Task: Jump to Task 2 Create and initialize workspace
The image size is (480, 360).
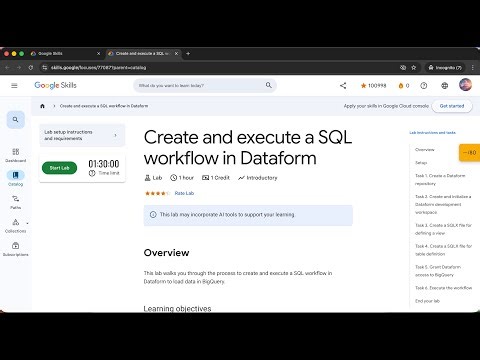Action: tap(443, 204)
